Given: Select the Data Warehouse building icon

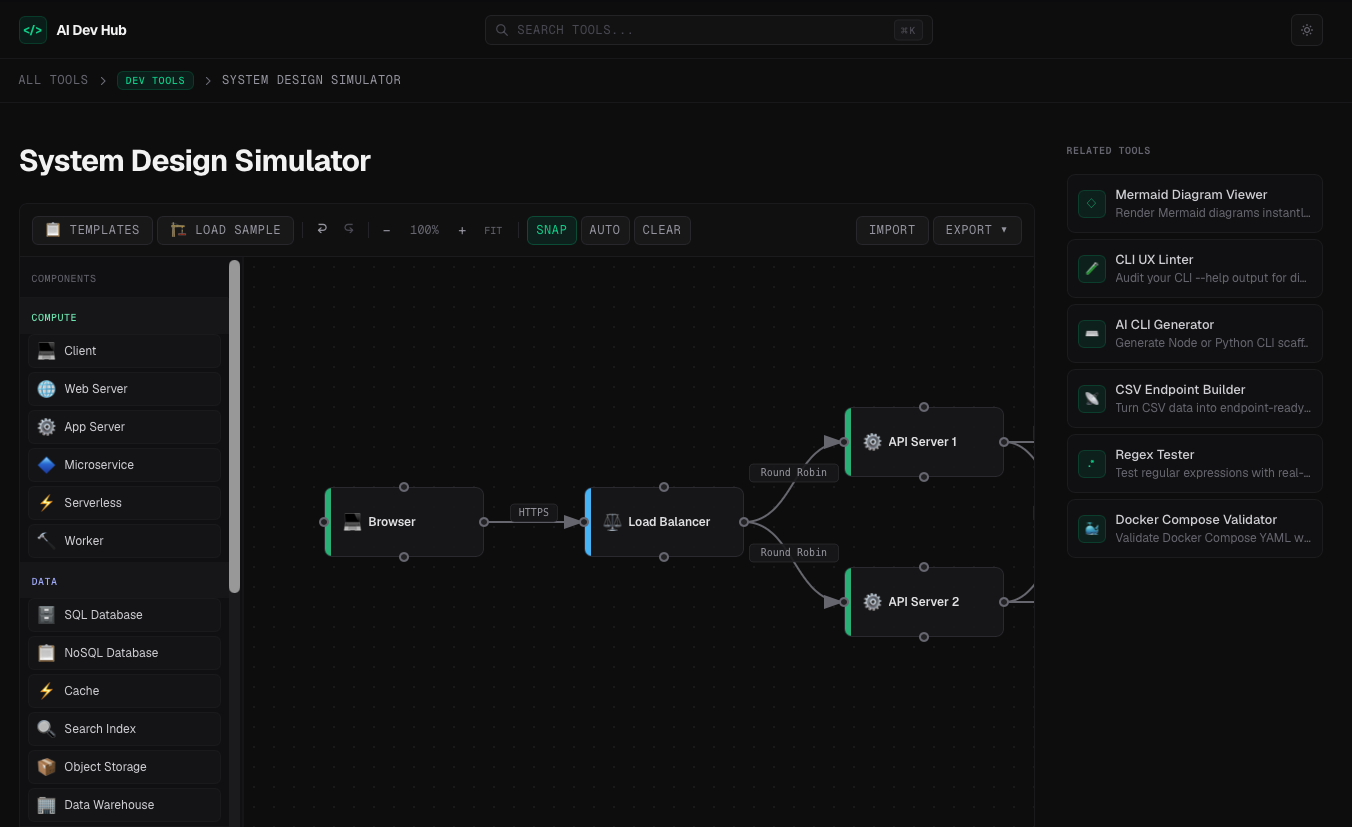Looking at the screenshot, I should point(46,805).
